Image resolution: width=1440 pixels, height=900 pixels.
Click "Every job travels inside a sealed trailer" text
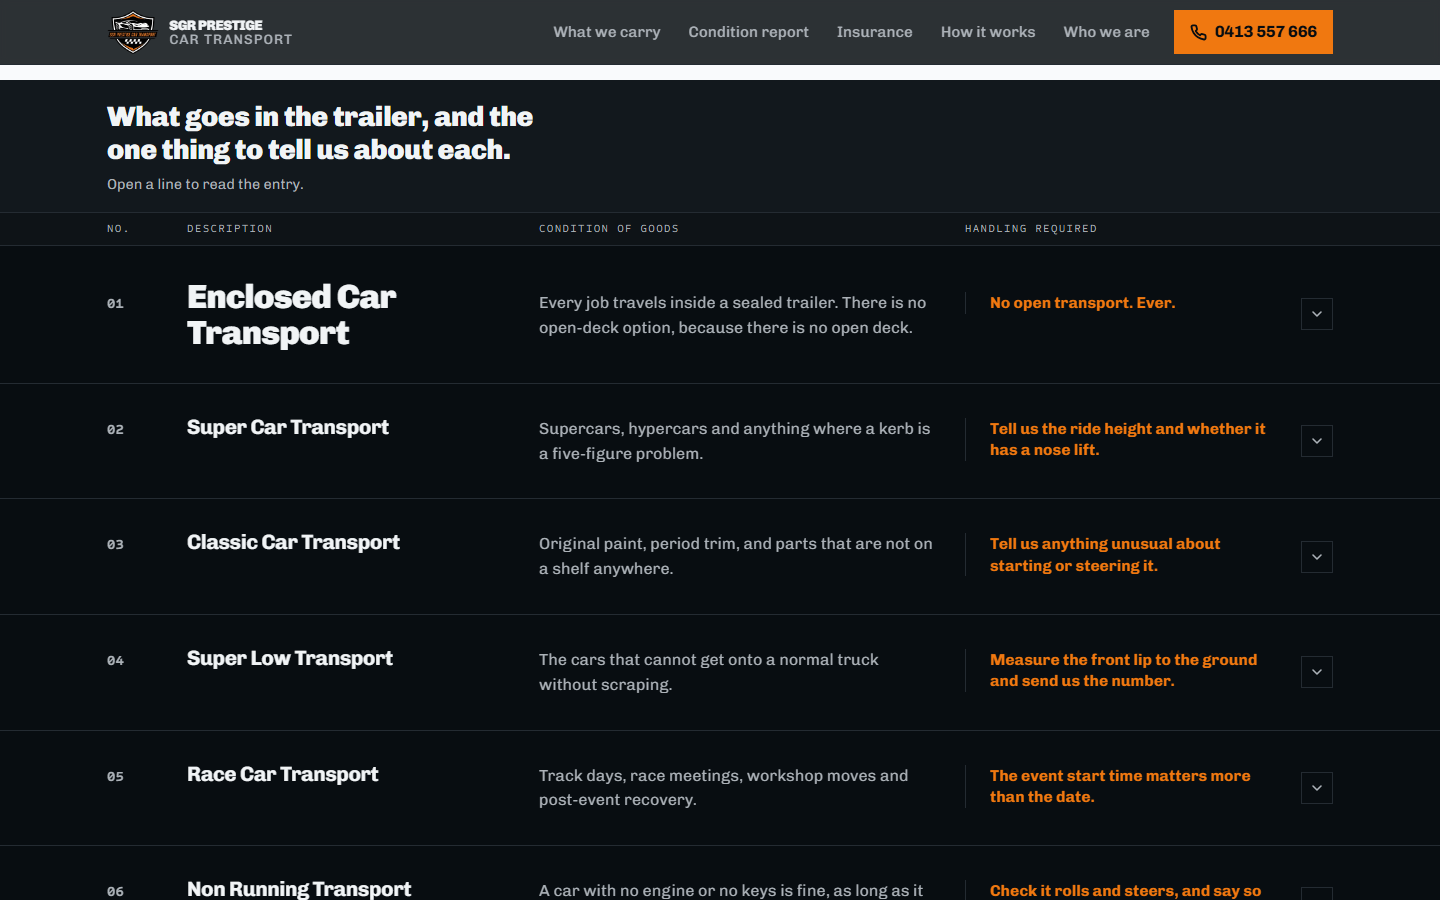click(733, 315)
